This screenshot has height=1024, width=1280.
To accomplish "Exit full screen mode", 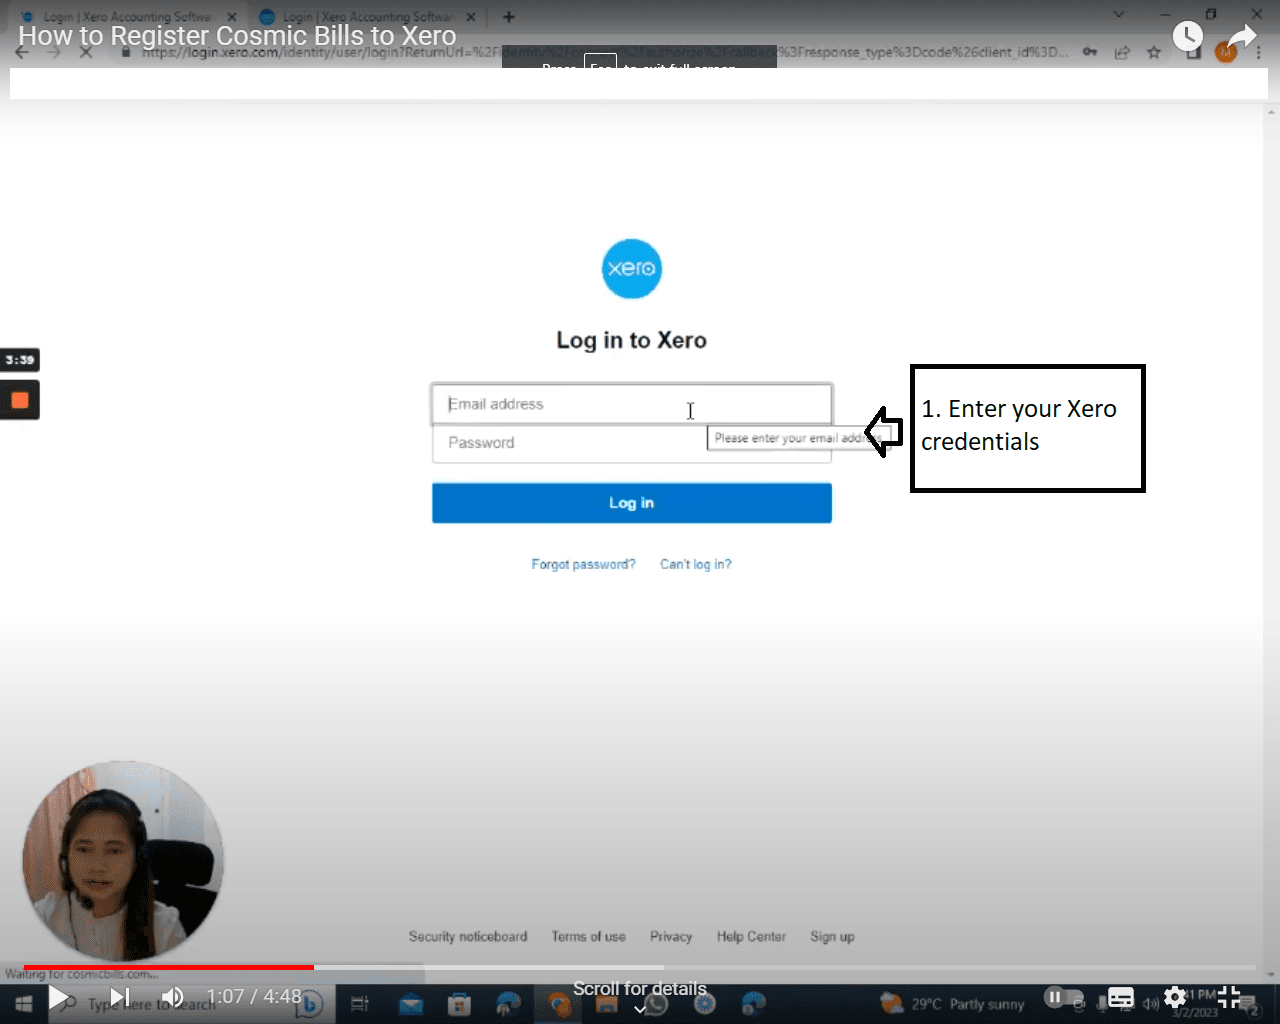I will coord(1229,997).
